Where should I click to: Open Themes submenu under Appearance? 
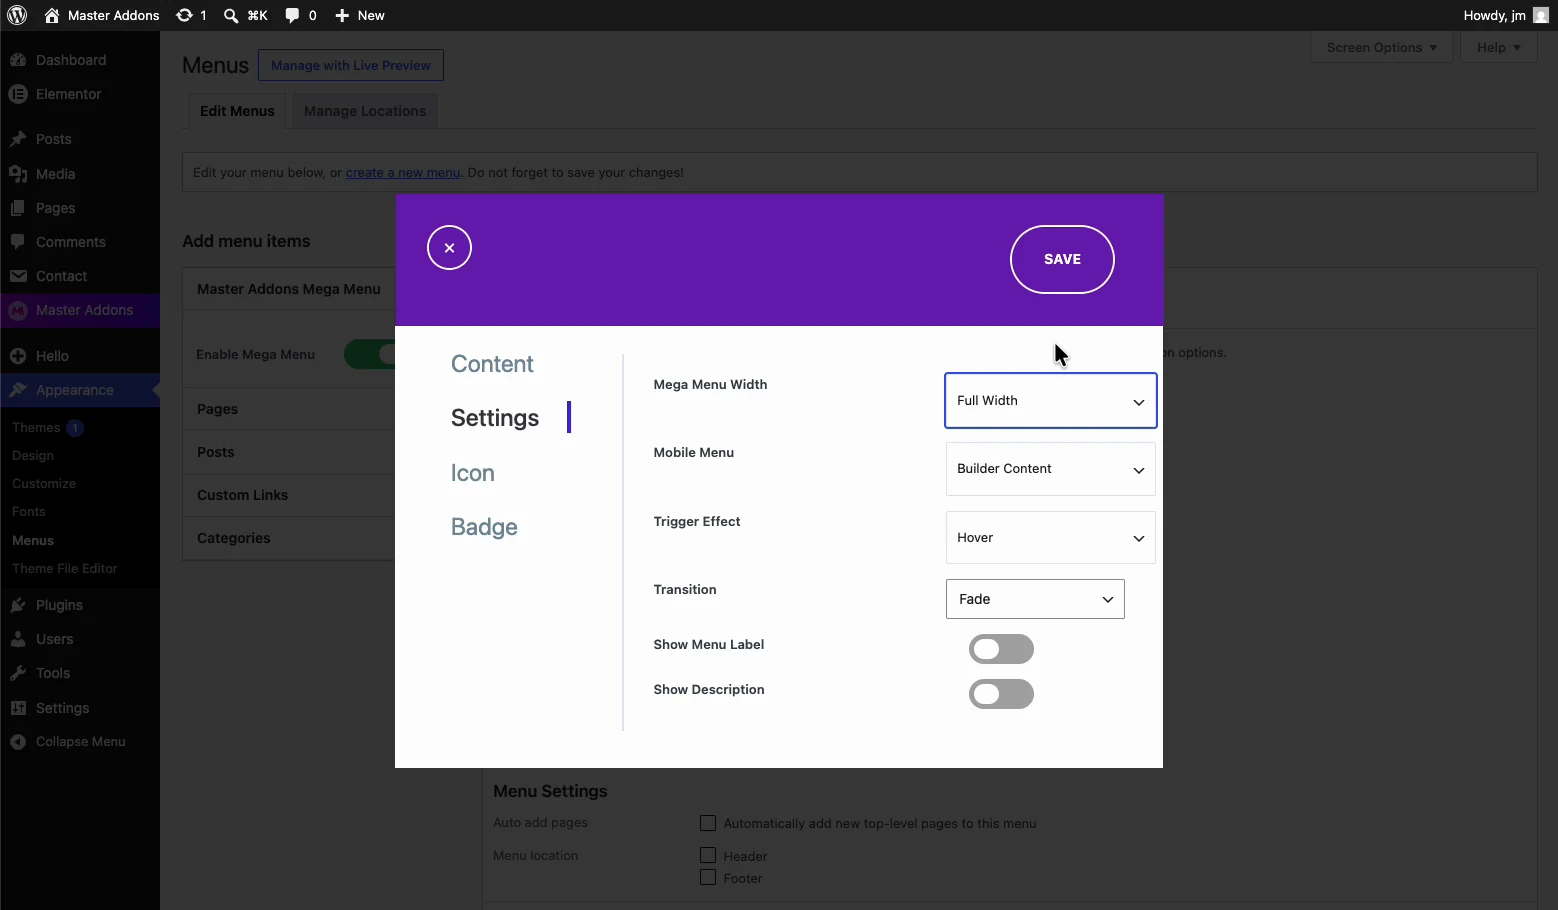point(36,427)
